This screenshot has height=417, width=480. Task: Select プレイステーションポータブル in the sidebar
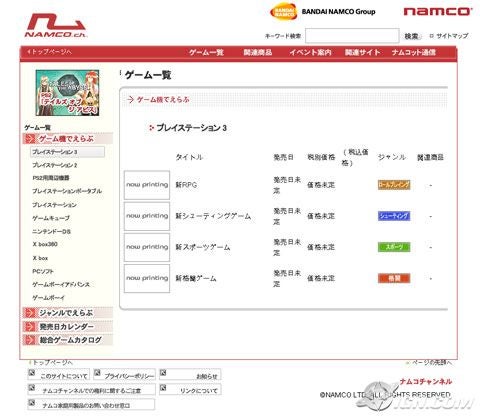67,191
